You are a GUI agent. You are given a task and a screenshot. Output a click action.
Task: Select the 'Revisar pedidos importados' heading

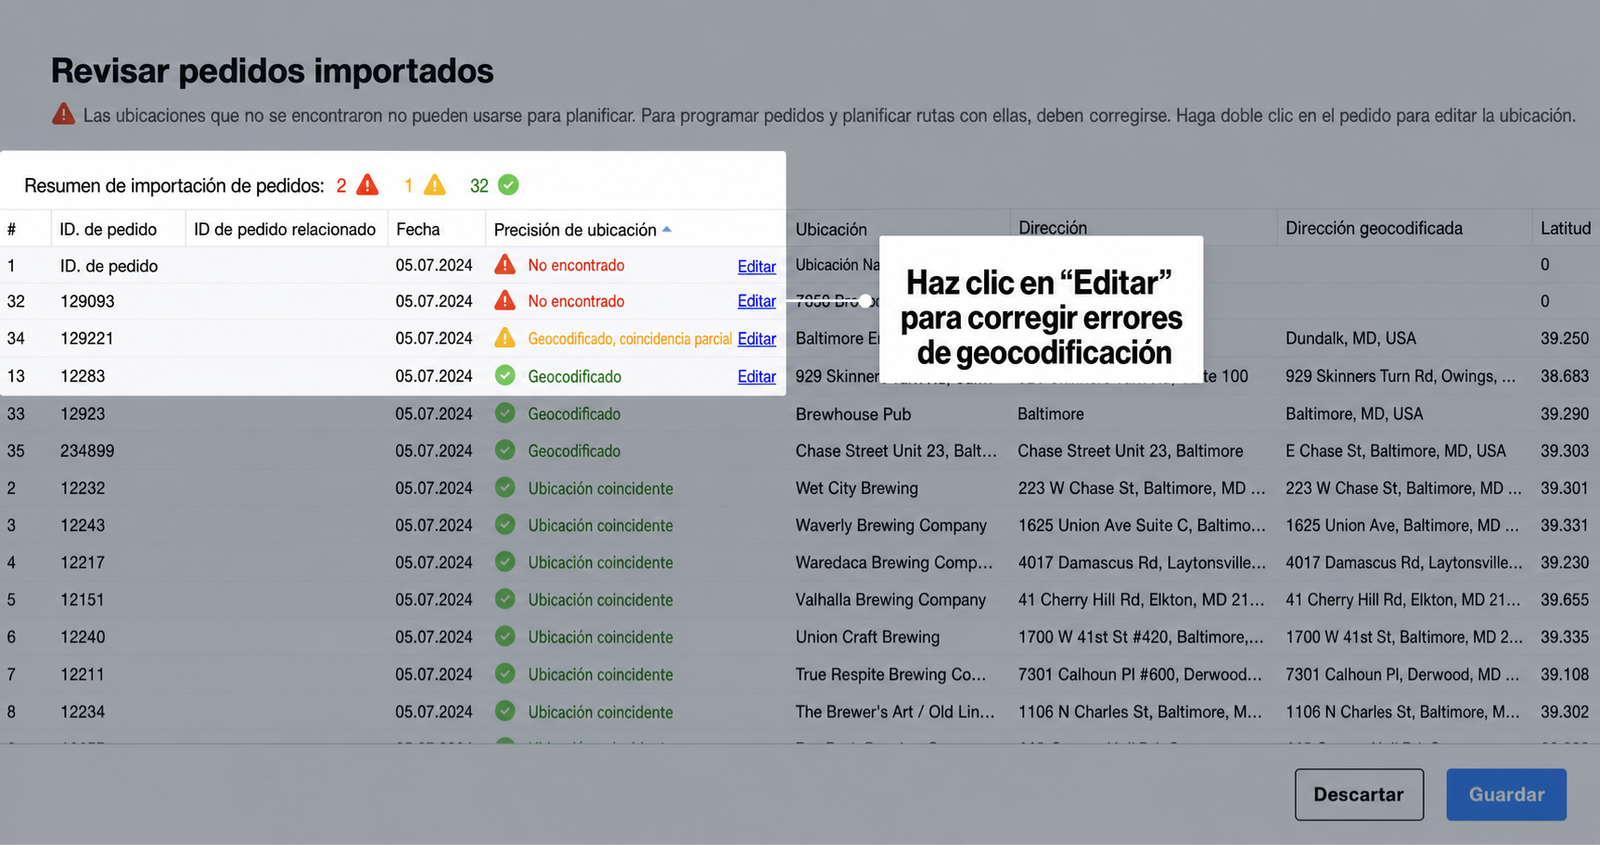click(273, 70)
